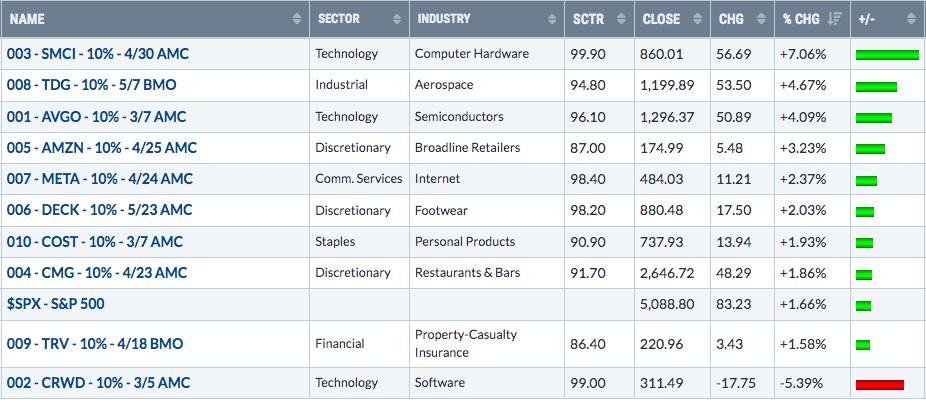Image resolution: width=926 pixels, height=400 pixels.
Task: Click the red CRWD change bar
Action: [880, 385]
